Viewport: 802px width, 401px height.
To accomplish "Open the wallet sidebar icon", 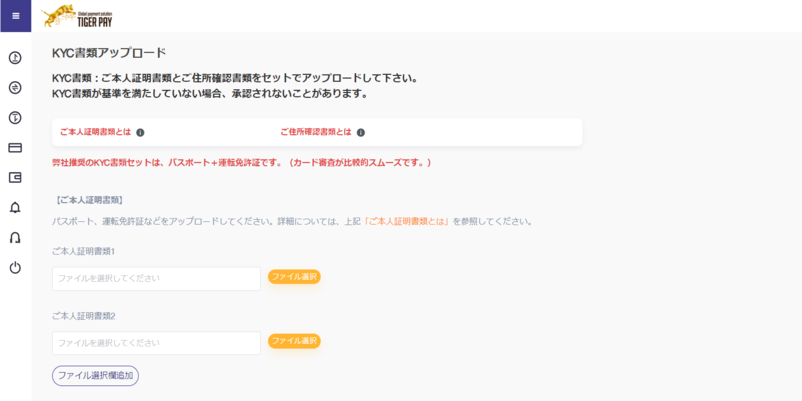I will tap(15, 177).
